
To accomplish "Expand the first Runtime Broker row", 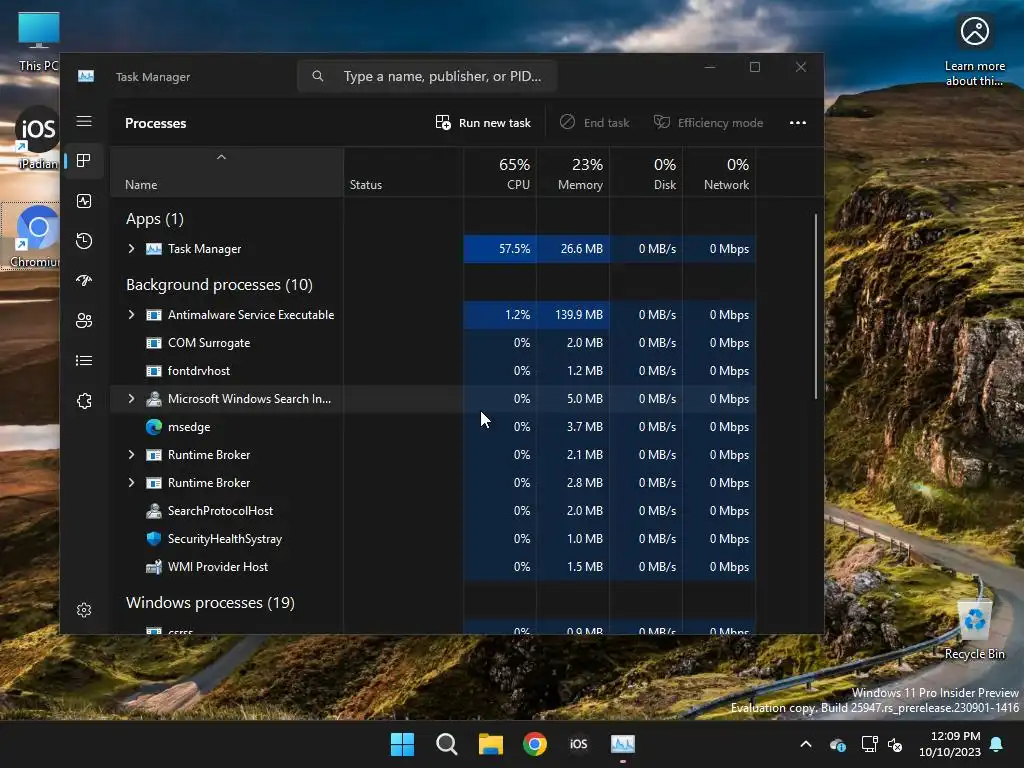I will point(131,455).
